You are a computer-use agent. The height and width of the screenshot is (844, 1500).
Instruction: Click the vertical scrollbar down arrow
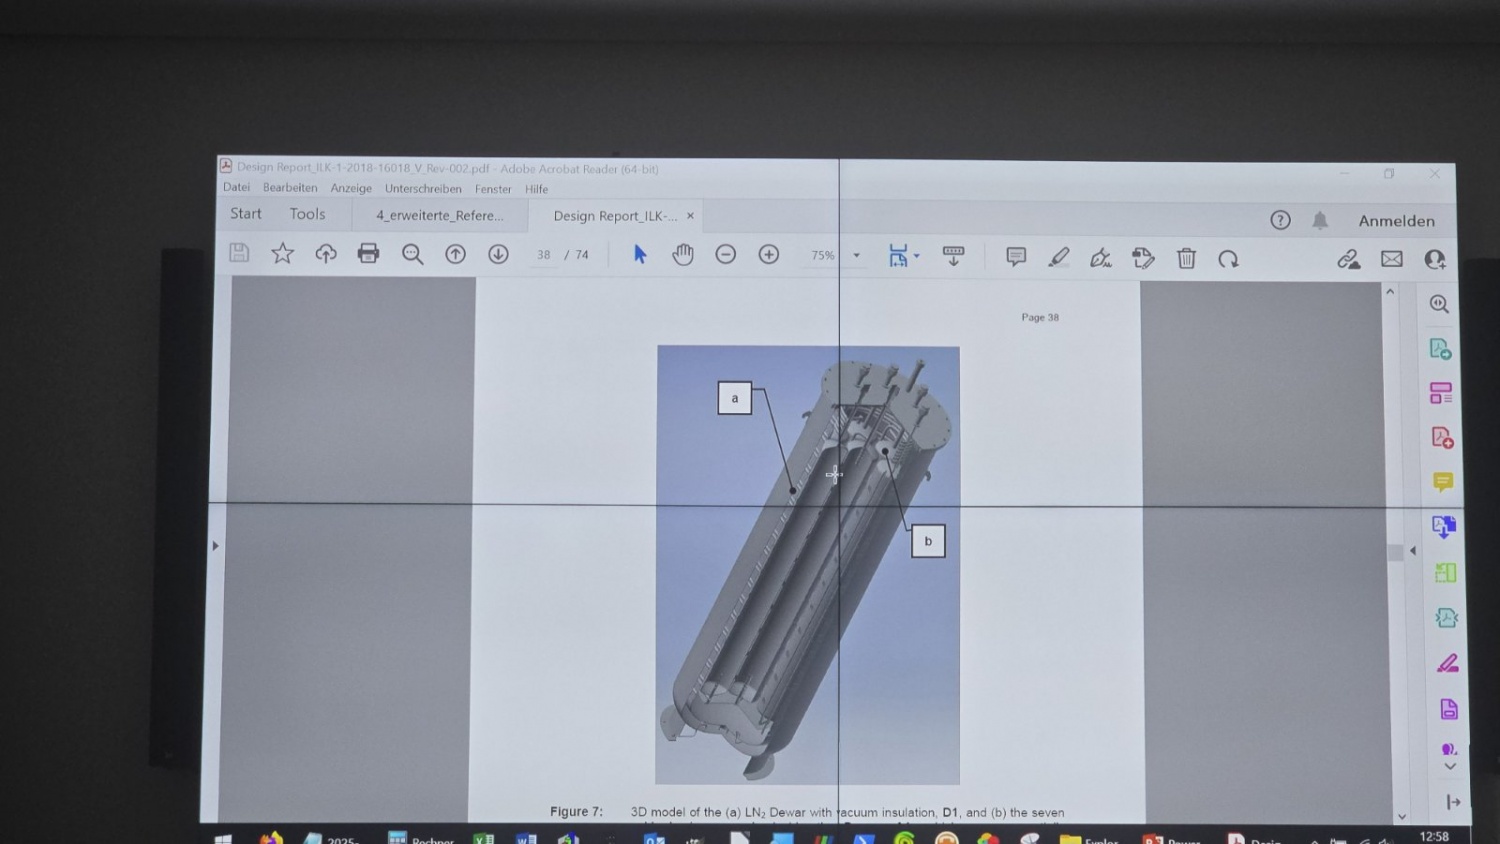pos(1401,816)
